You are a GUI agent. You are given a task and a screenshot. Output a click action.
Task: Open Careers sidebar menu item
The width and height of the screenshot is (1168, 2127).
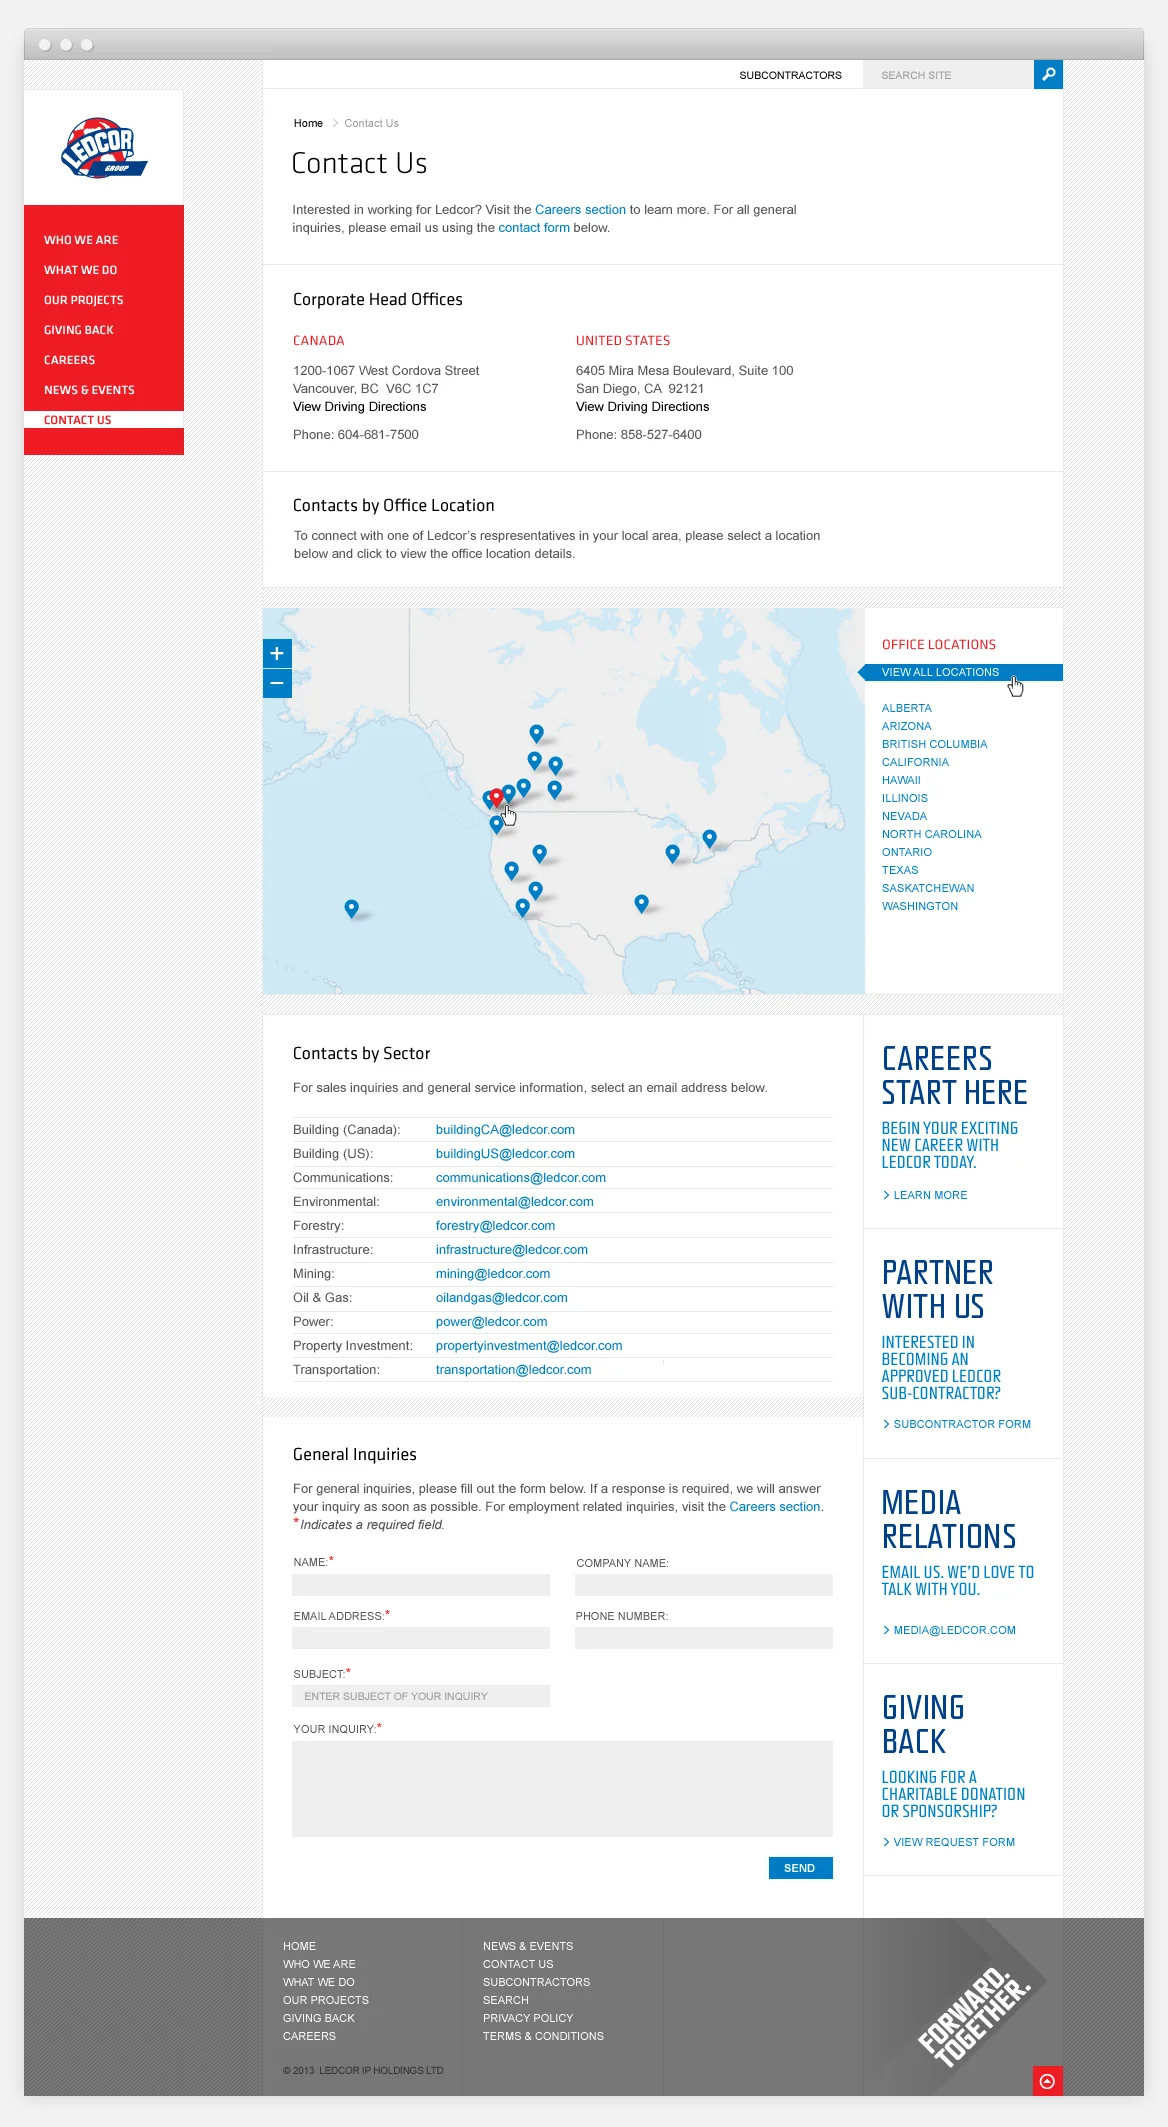pos(69,360)
